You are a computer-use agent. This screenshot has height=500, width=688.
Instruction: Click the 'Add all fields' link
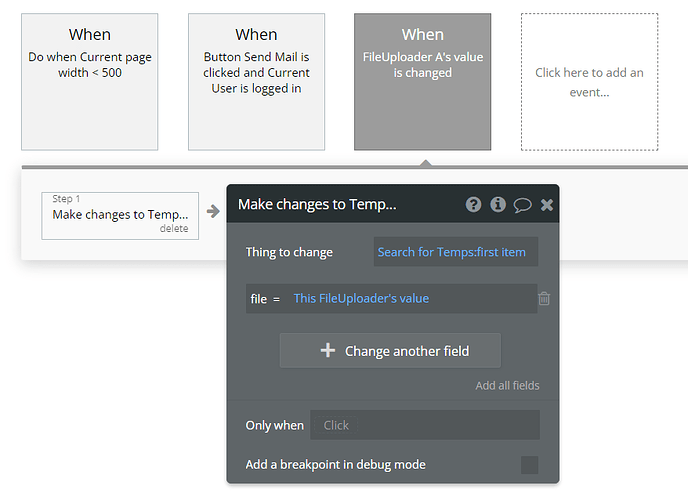coord(507,385)
